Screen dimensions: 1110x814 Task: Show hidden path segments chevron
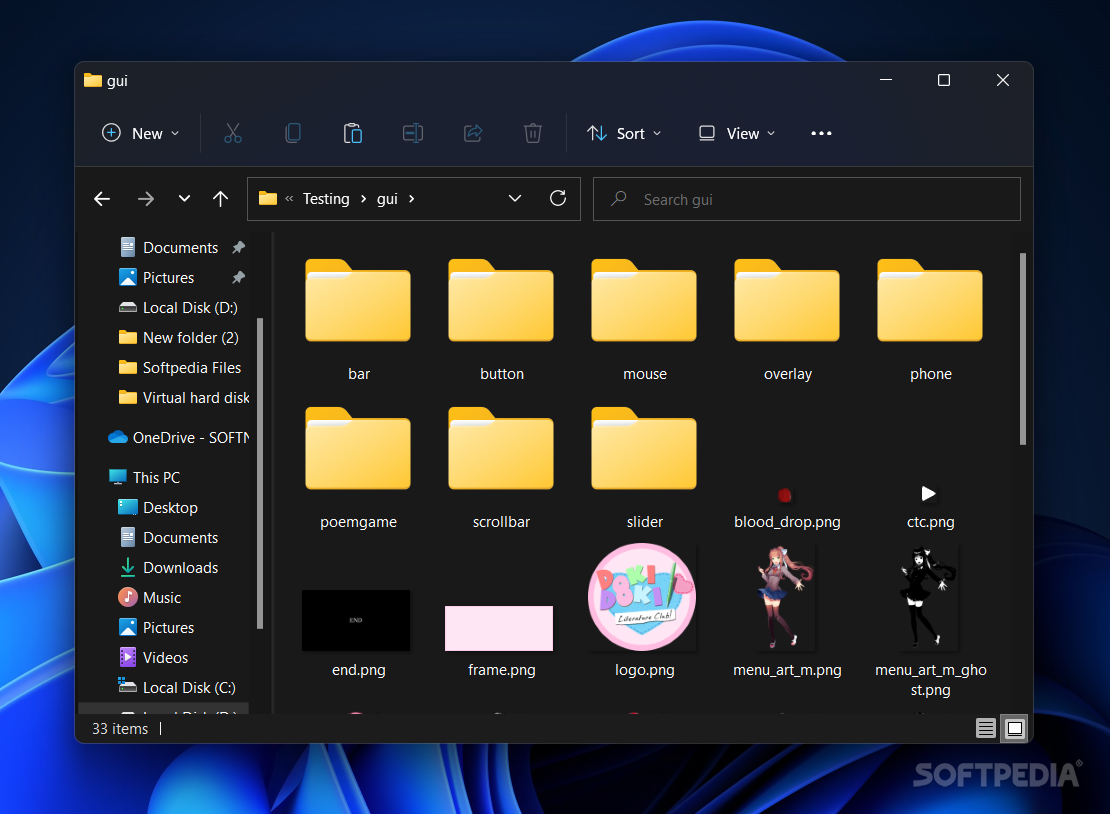coord(289,199)
